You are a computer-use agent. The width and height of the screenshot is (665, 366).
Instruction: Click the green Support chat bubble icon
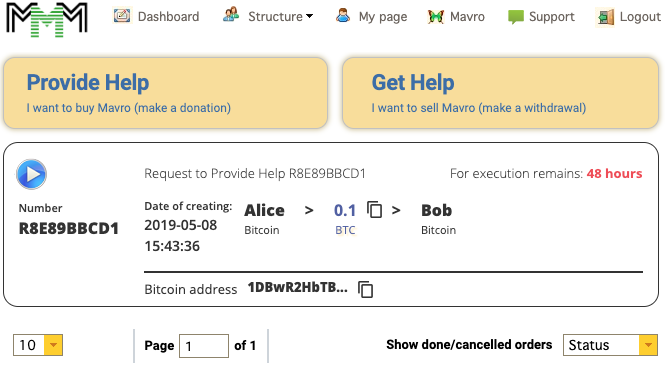(516, 17)
